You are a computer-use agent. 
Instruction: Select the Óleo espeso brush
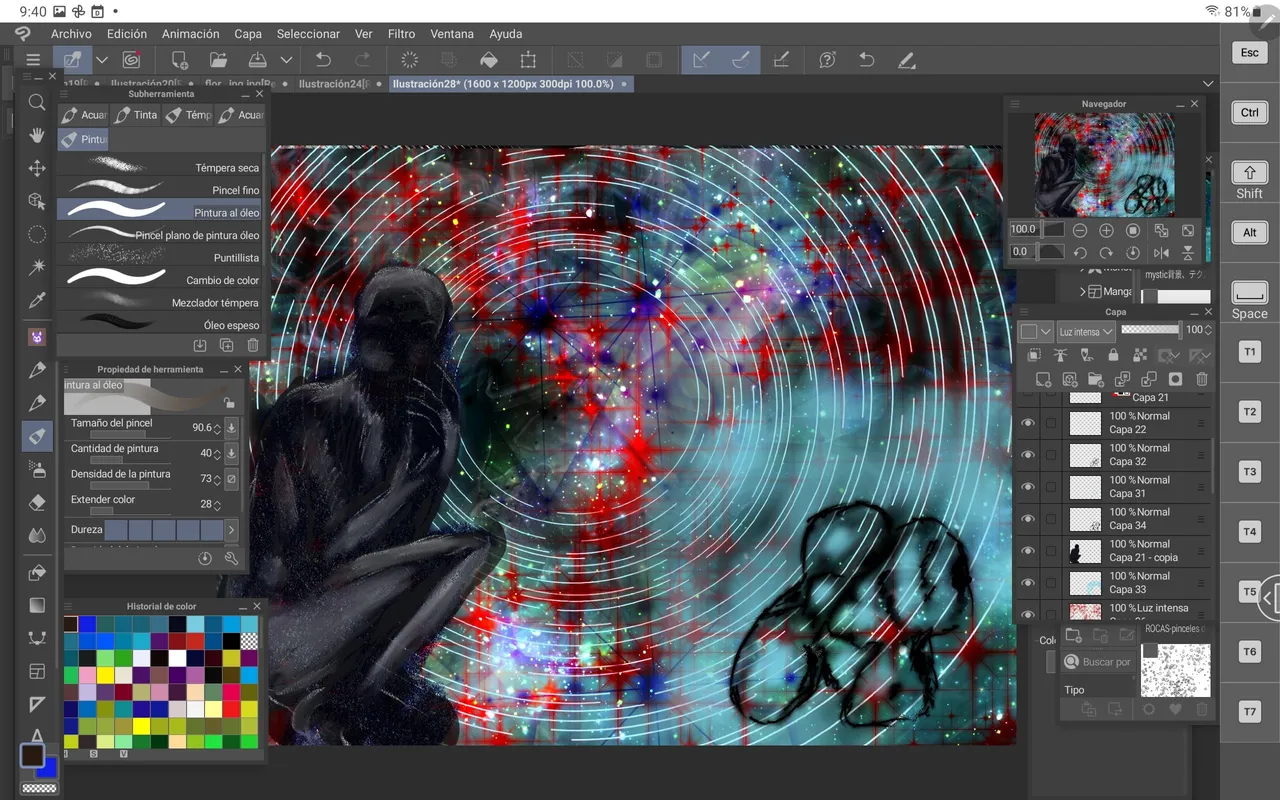coord(159,323)
